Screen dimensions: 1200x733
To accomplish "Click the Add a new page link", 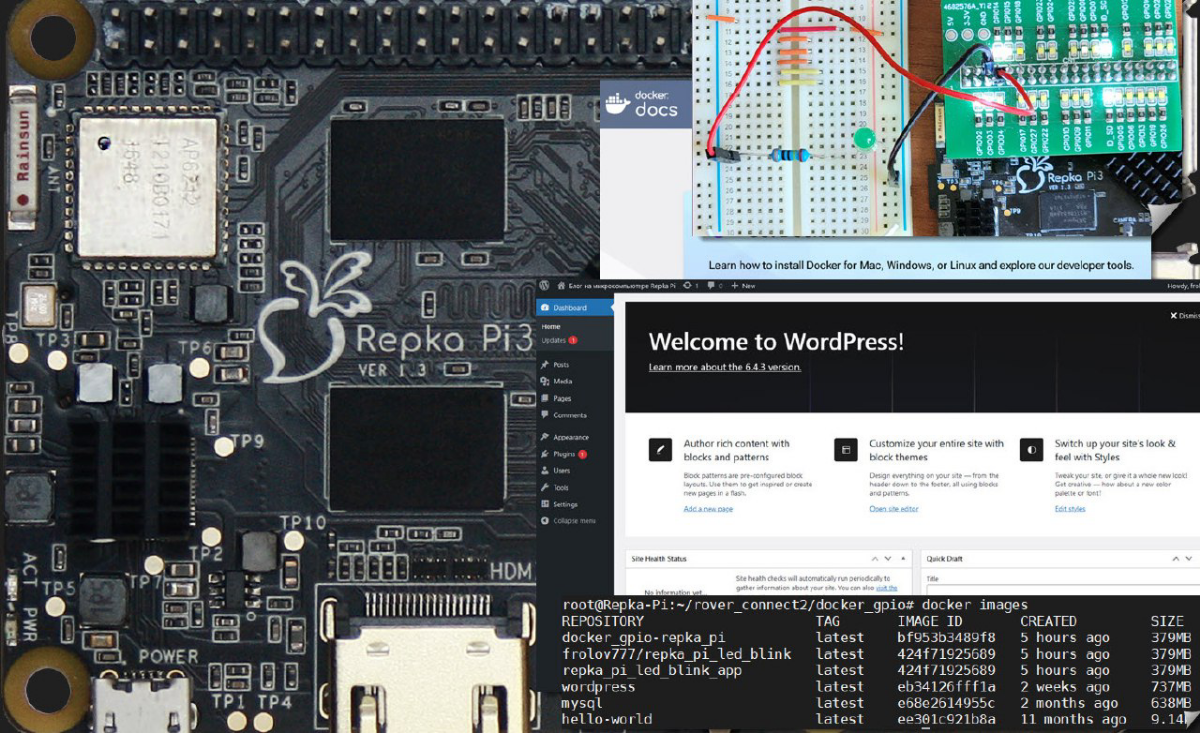I will pyautogui.click(x=708, y=509).
